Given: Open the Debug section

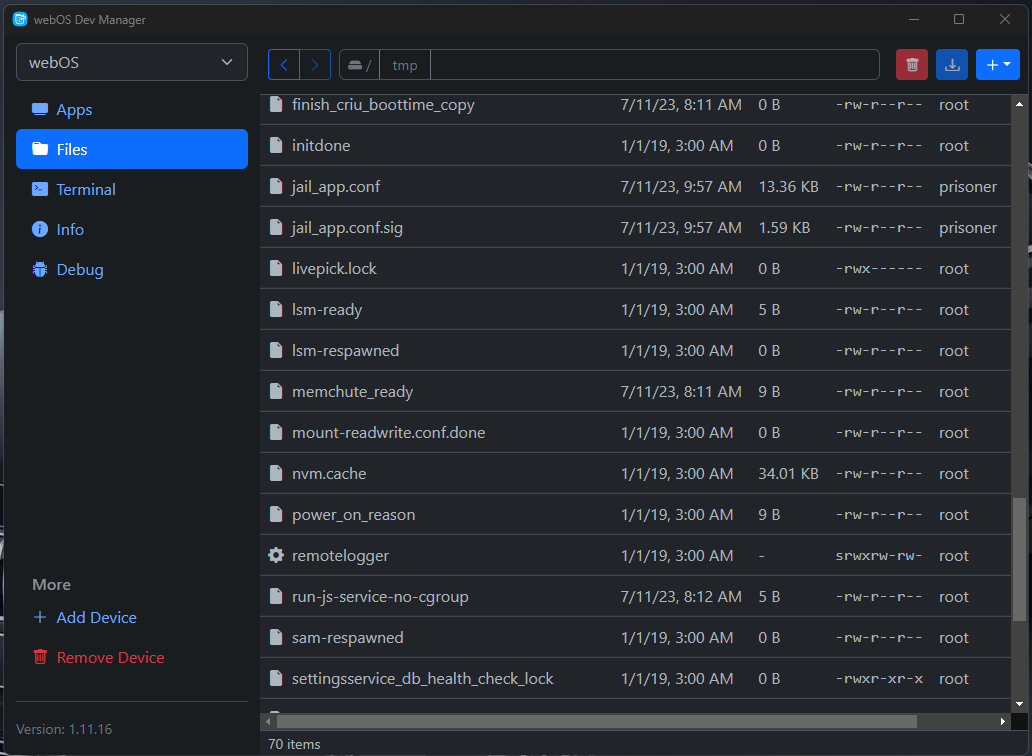Looking at the screenshot, I should coord(80,269).
